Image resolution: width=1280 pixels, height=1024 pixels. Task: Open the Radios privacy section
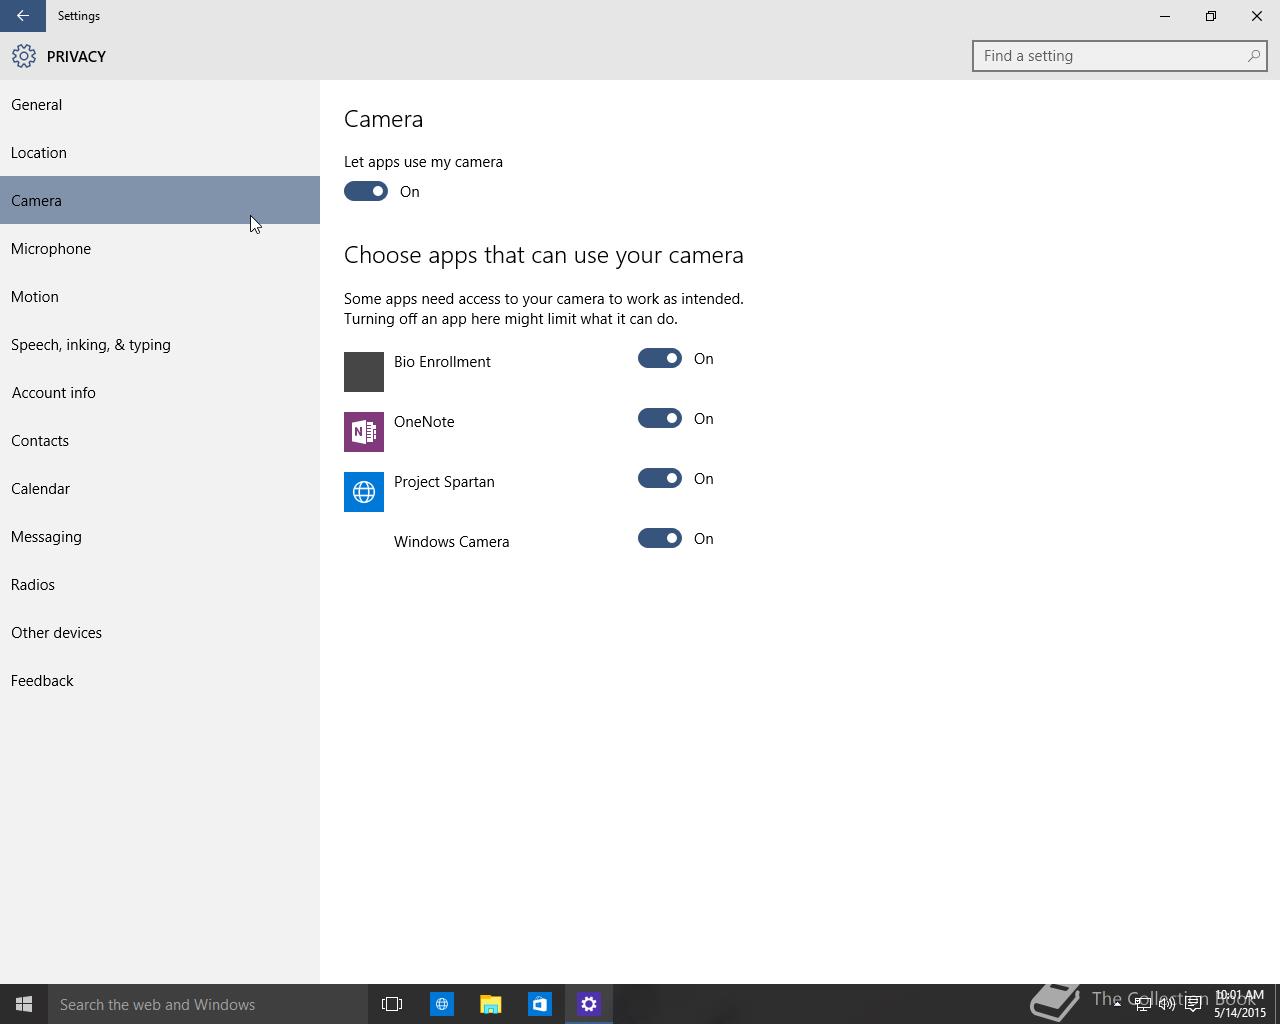coord(160,584)
